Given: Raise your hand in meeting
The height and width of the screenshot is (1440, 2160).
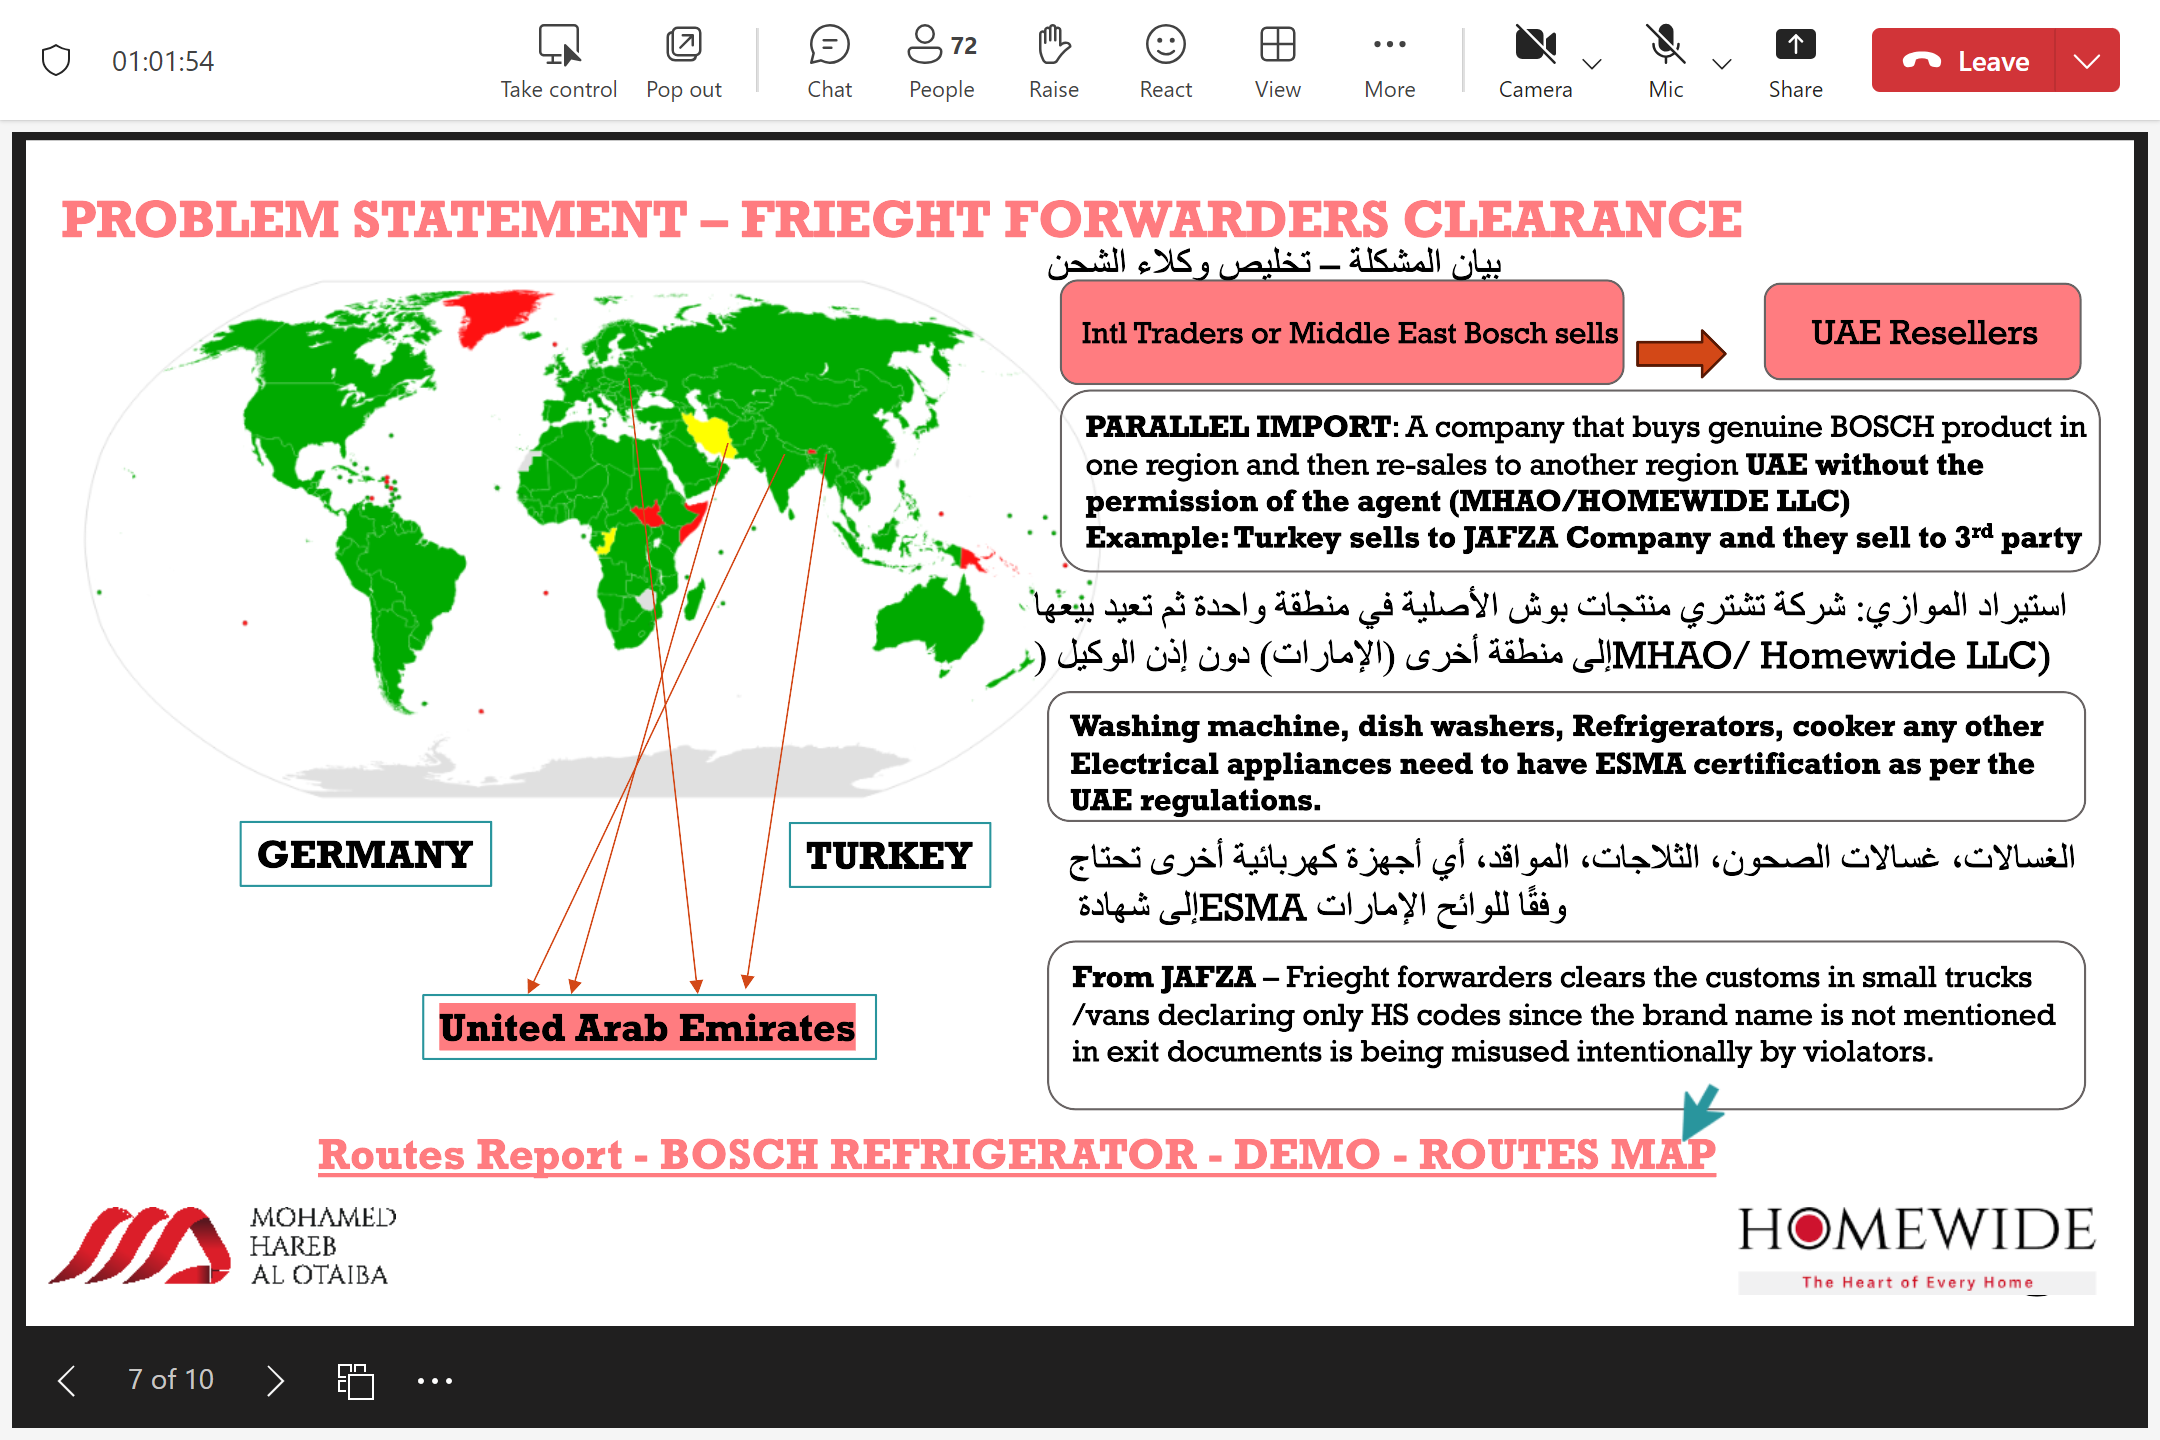Looking at the screenshot, I should coord(1053,46).
